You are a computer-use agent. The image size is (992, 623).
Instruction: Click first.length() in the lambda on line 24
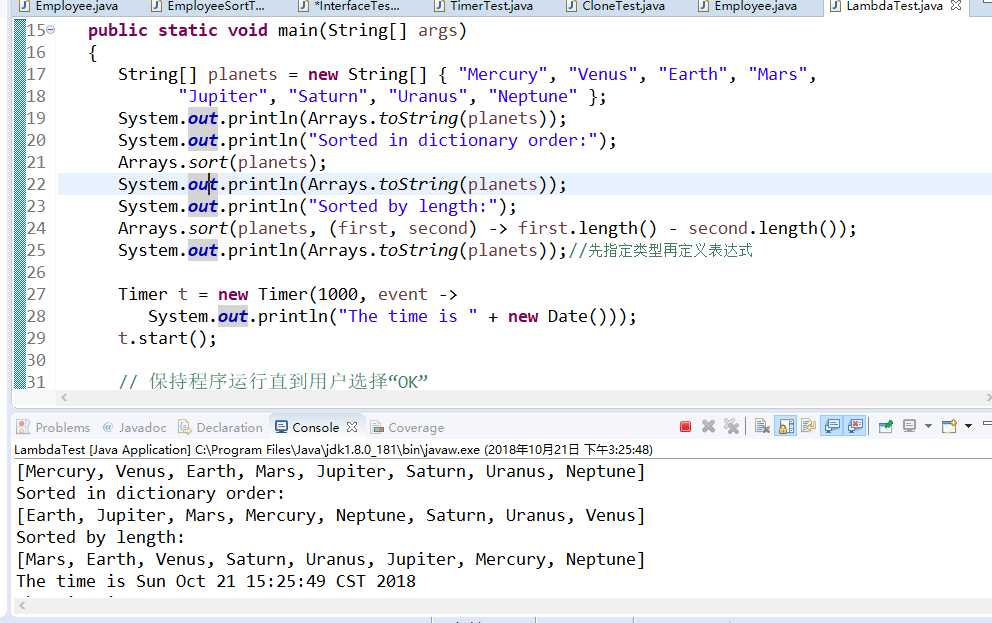[x=587, y=228]
